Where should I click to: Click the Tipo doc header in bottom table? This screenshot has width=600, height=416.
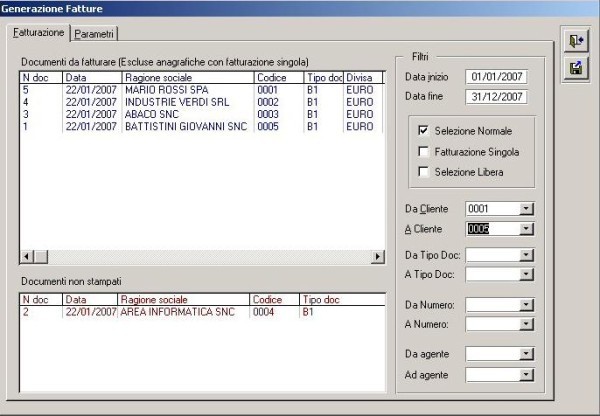point(342,300)
